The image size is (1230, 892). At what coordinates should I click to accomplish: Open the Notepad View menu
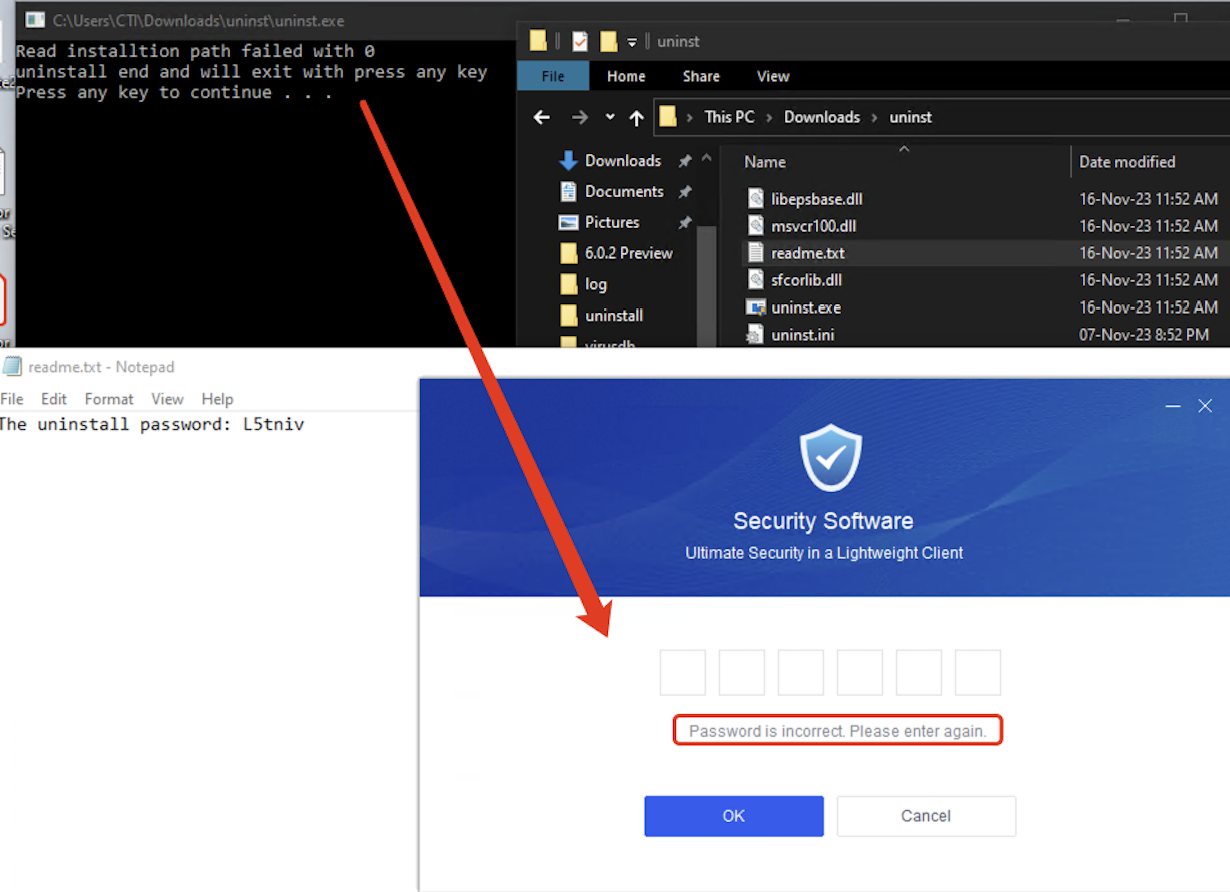167,399
